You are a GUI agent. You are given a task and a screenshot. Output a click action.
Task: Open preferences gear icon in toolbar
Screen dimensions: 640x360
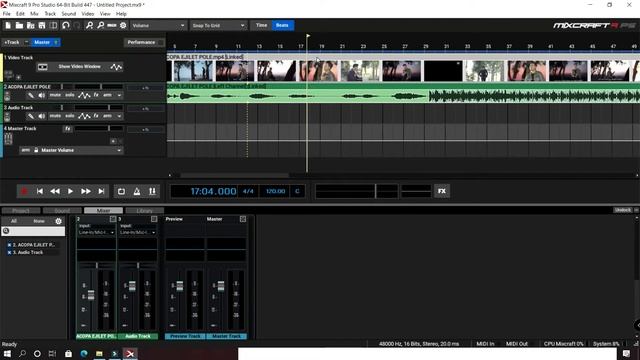[x=123, y=25]
